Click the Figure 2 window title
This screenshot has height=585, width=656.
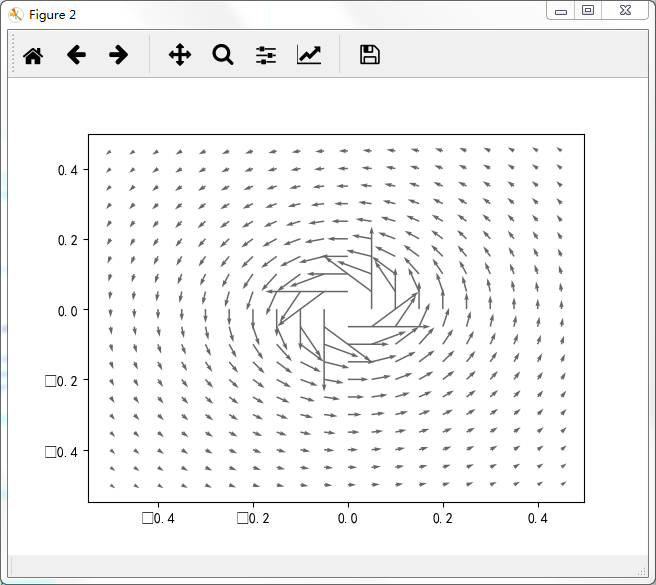click(x=52, y=15)
